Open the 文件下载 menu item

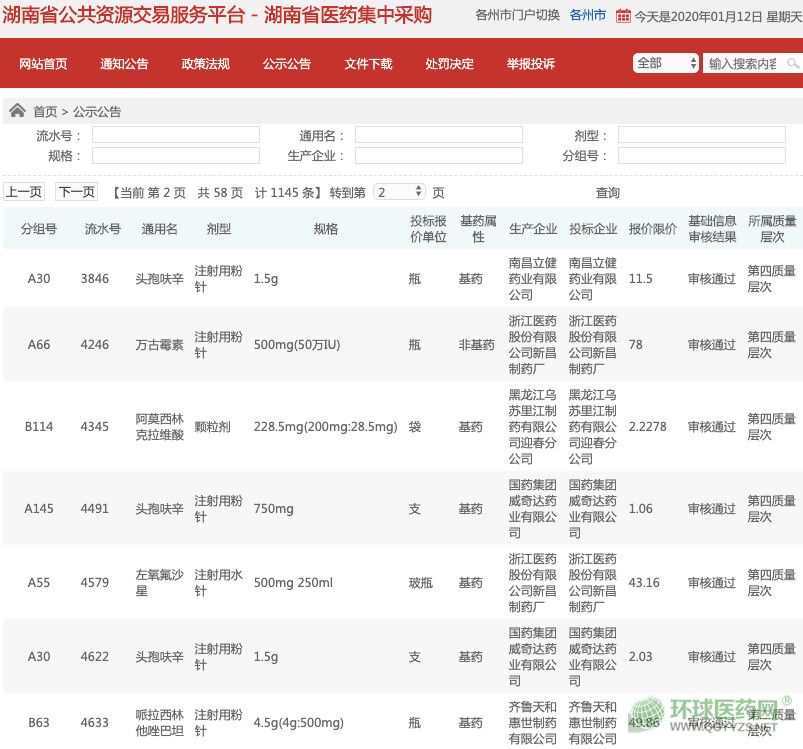368,64
